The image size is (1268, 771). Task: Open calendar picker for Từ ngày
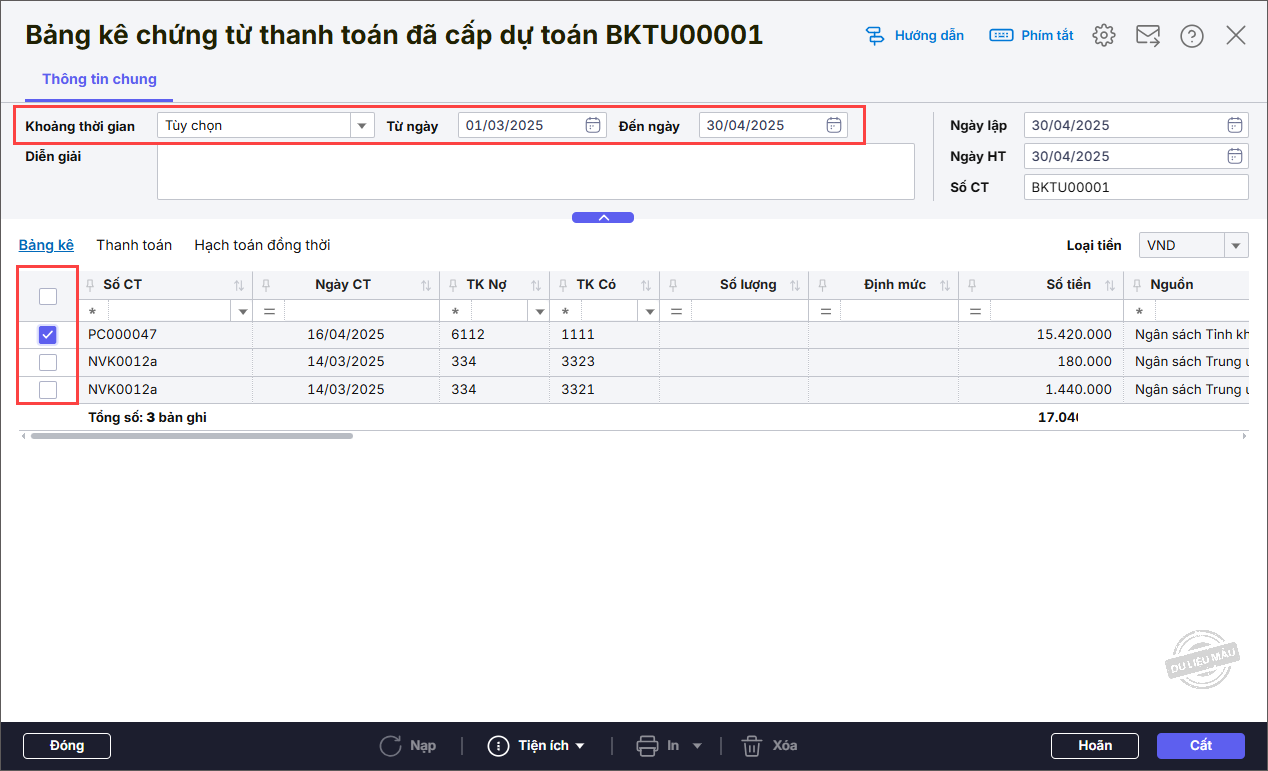[x=592, y=125]
